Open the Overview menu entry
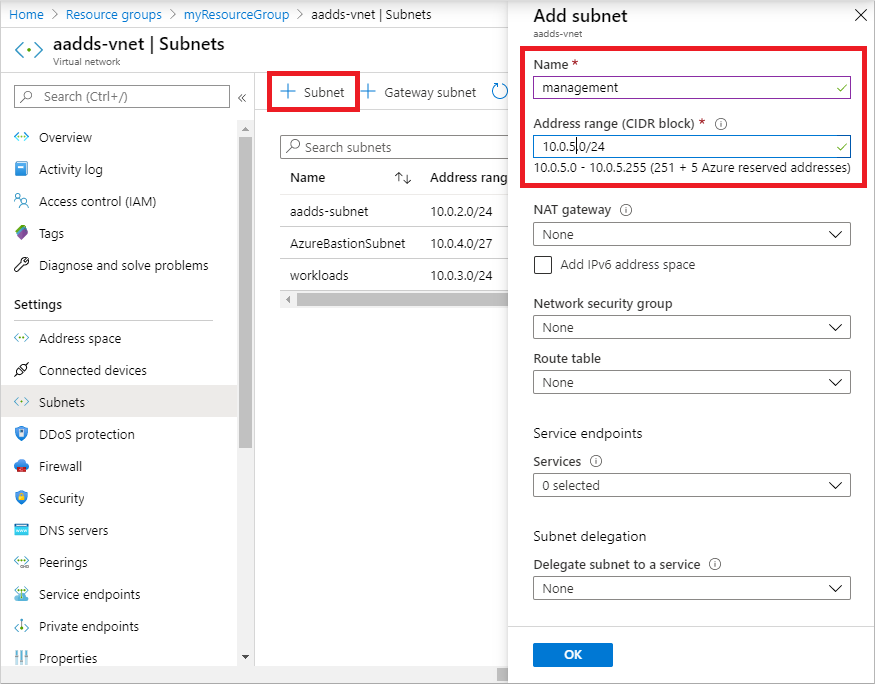This screenshot has height=684, width=875. click(75, 137)
